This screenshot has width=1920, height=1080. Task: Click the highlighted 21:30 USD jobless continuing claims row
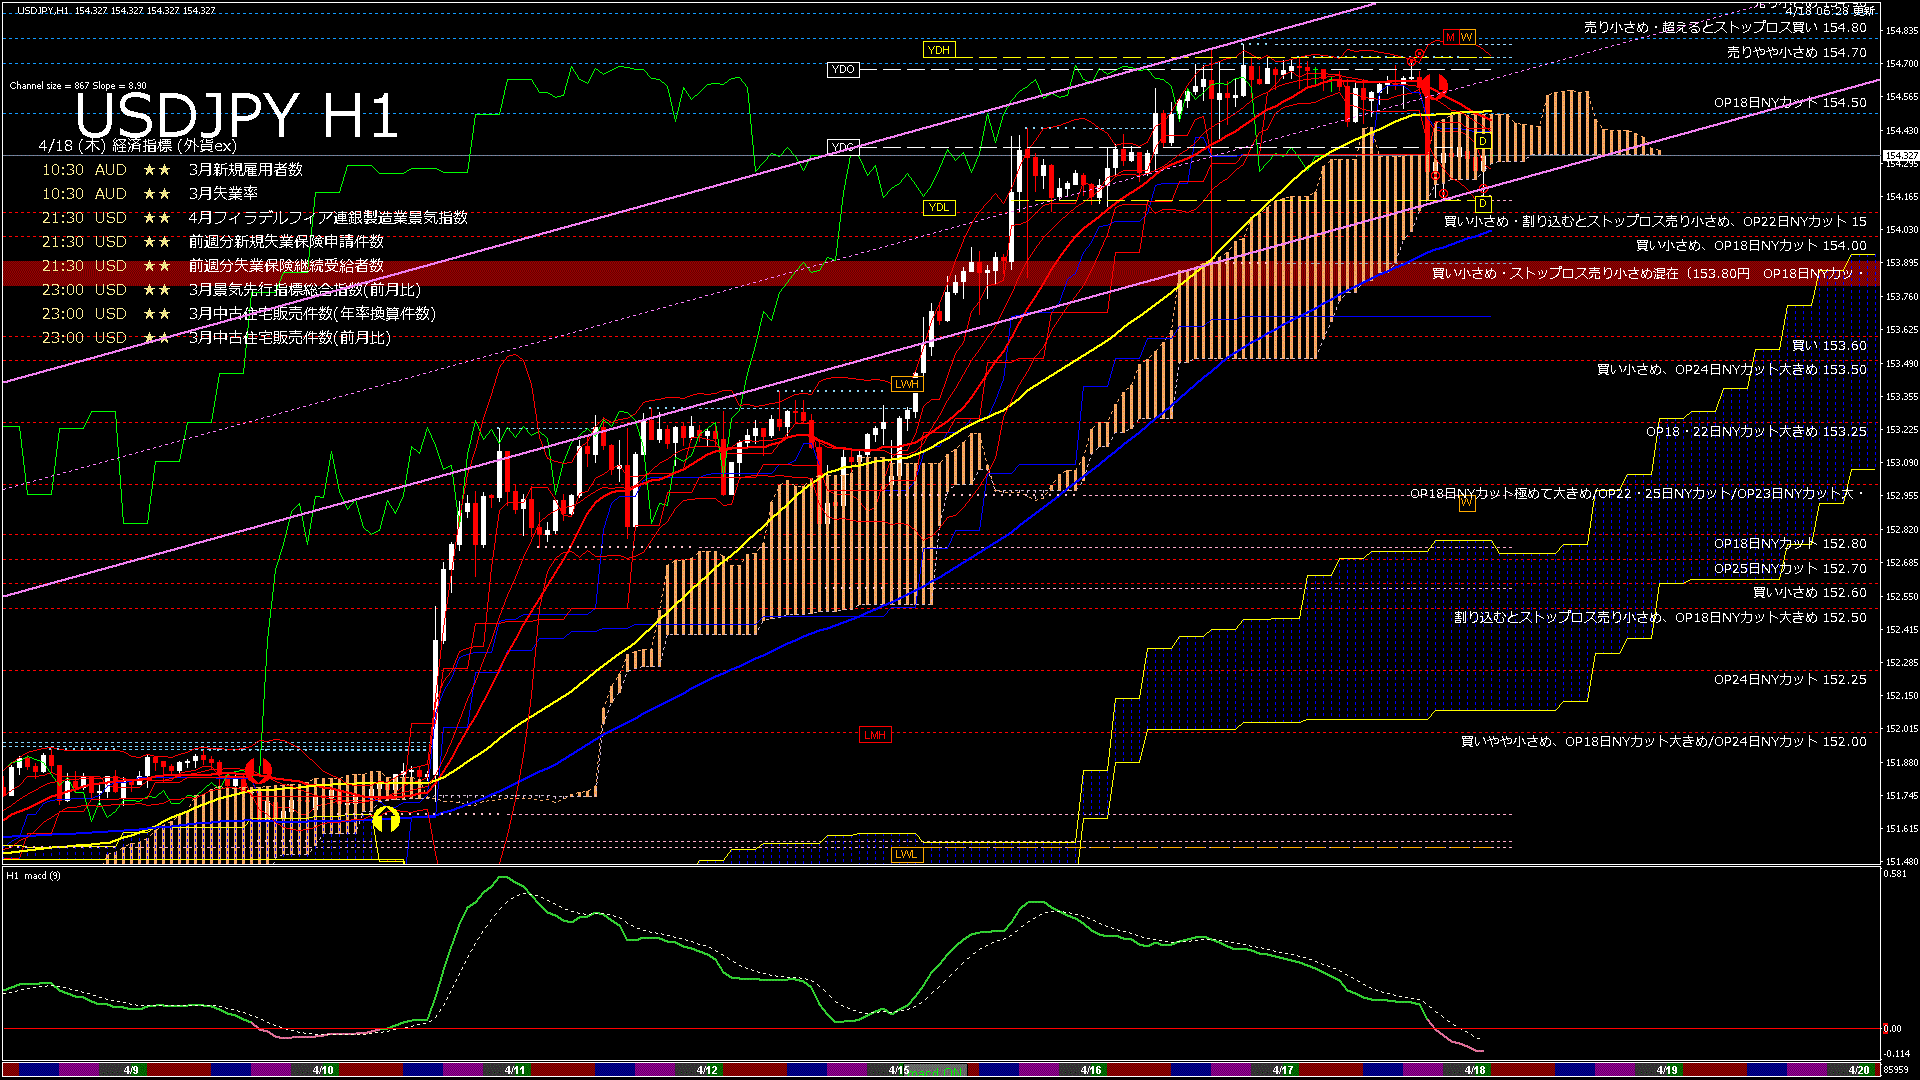pyautogui.click(x=212, y=266)
